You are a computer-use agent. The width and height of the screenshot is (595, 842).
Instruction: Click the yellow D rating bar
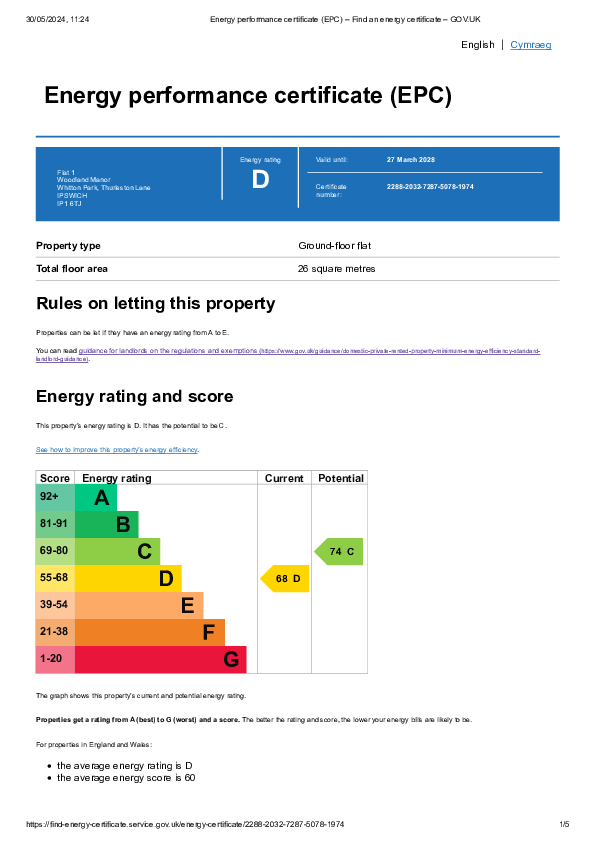[x=128, y=578]
